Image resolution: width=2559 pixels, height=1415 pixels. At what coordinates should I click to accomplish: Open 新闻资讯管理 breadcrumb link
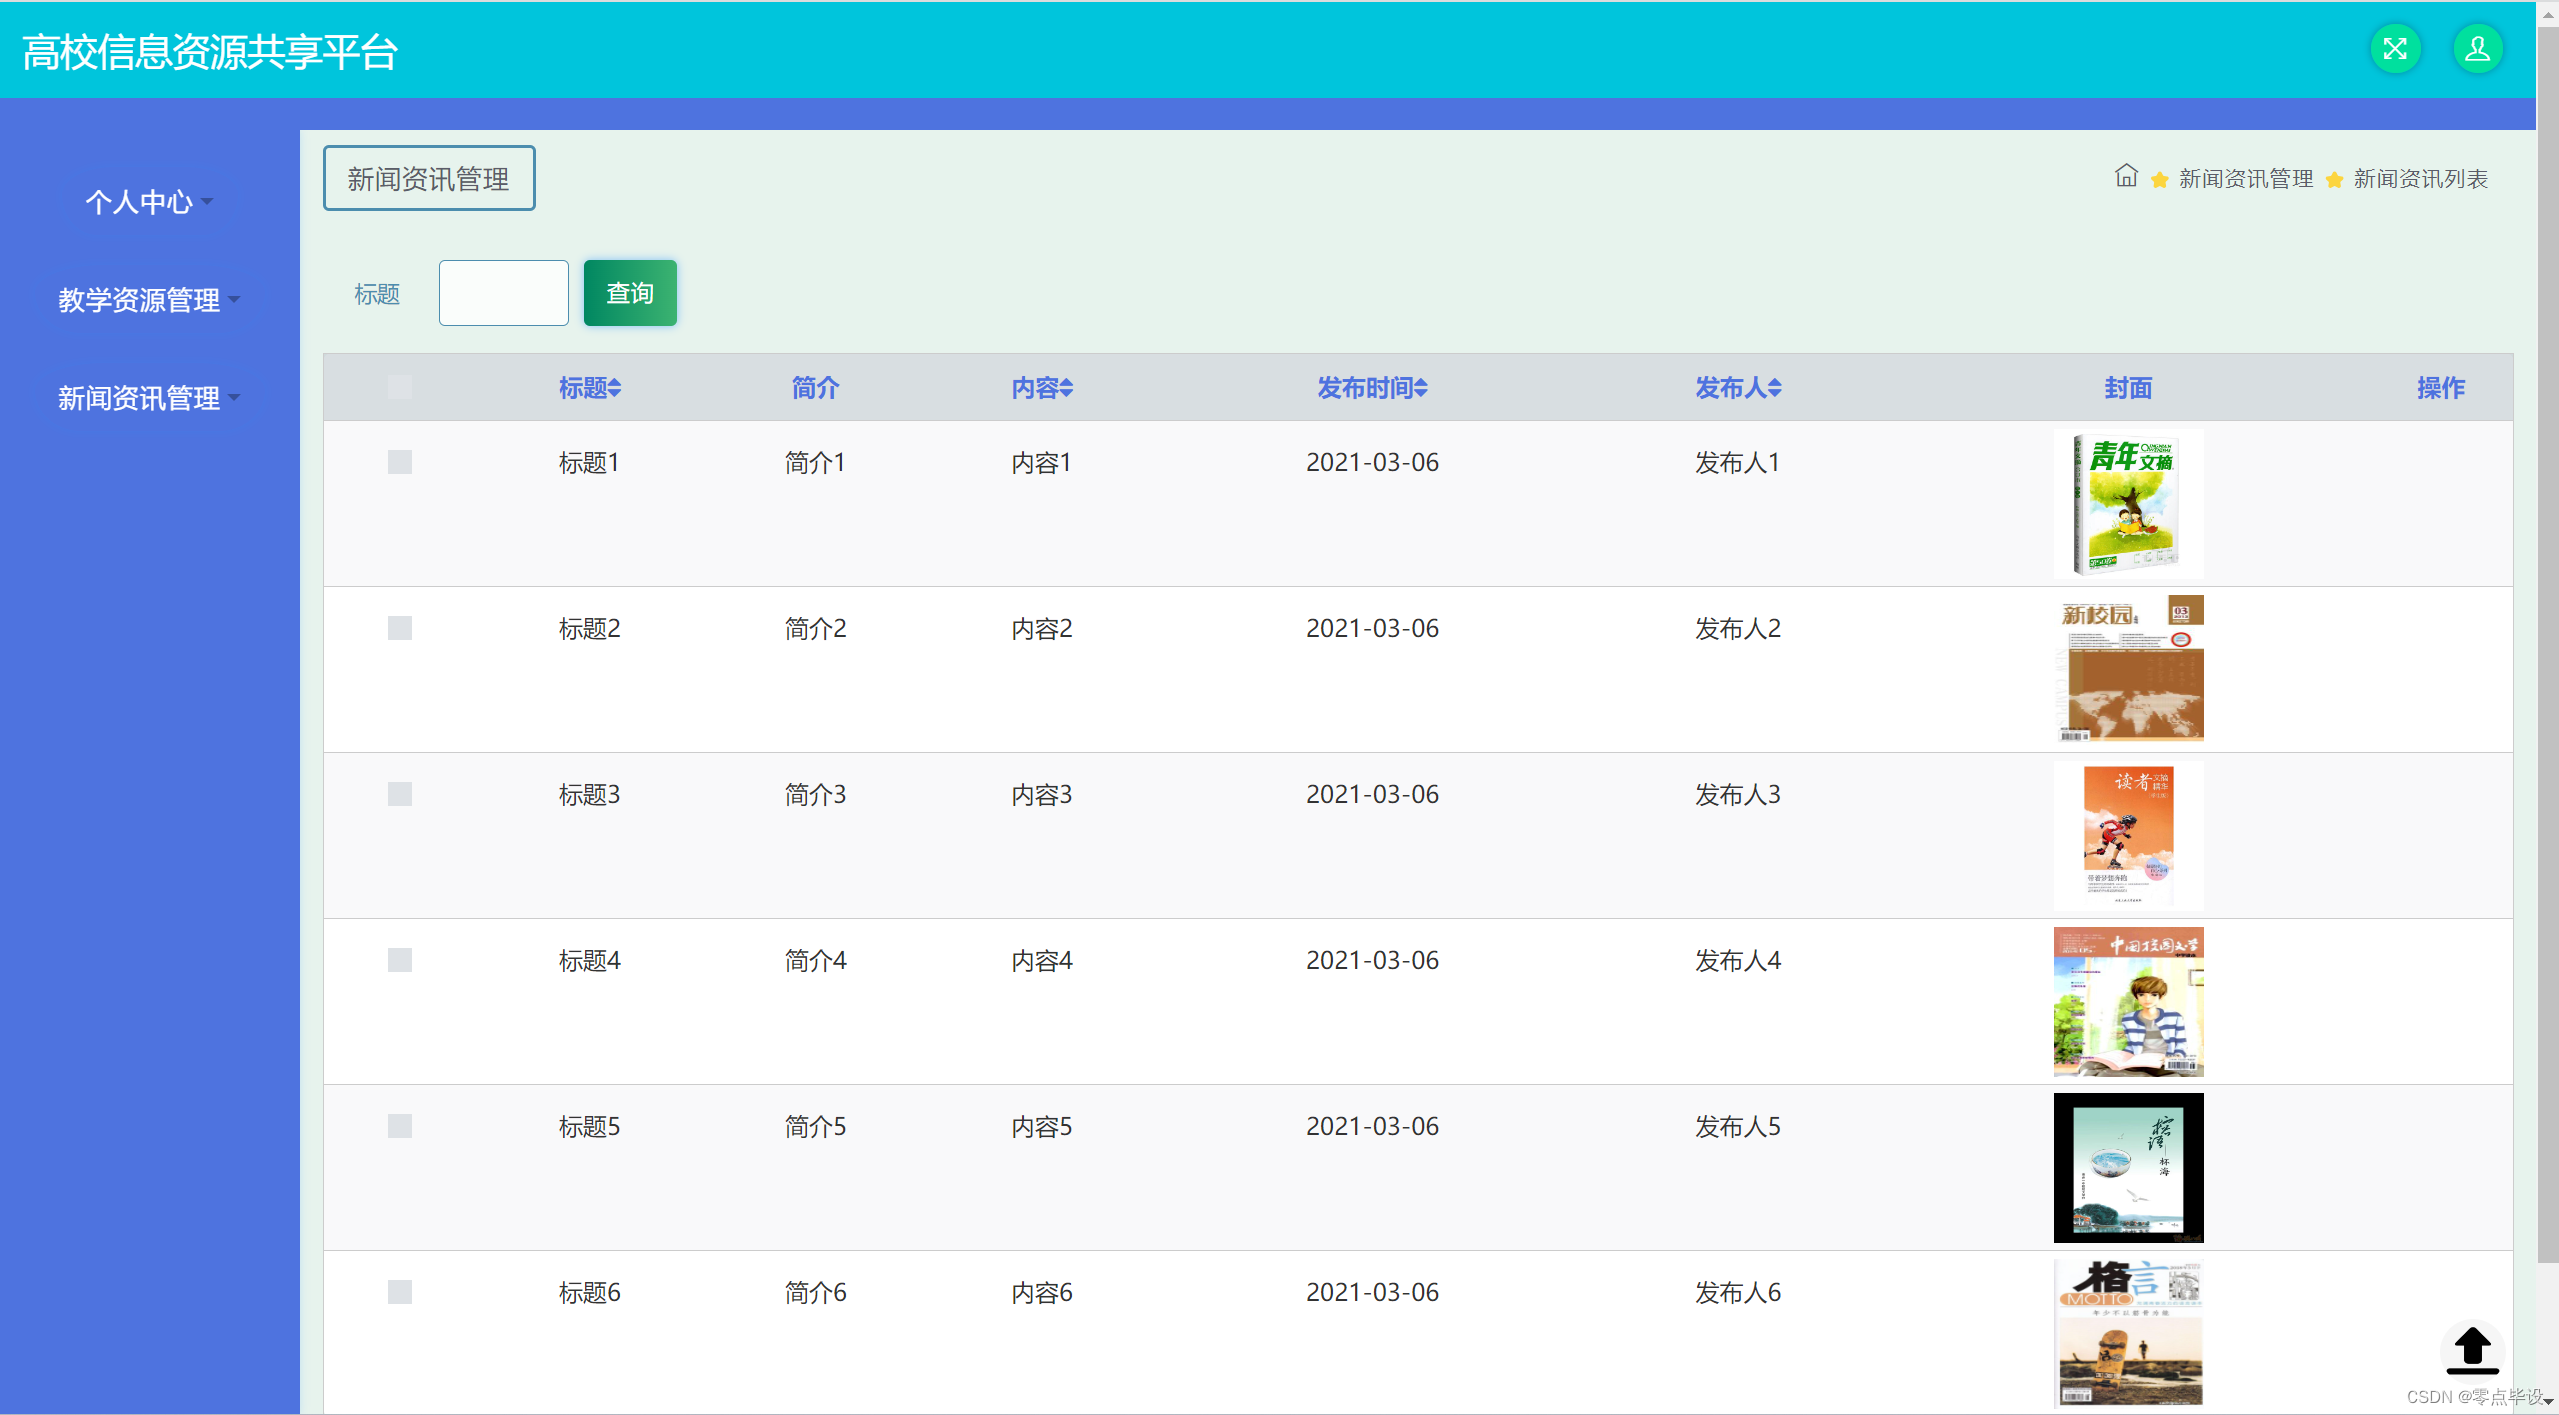(x=2246, y=179)
